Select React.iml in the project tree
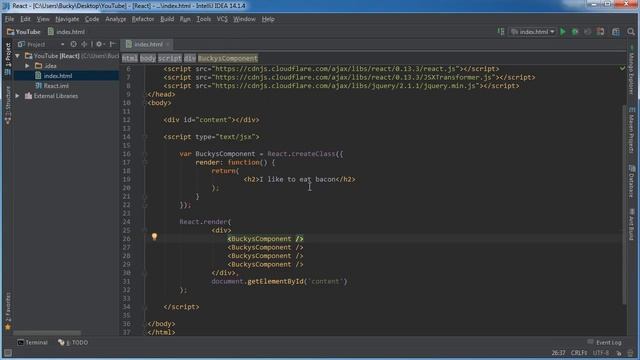The width and height of the screenshot is (640, 360). pos(56,86)
